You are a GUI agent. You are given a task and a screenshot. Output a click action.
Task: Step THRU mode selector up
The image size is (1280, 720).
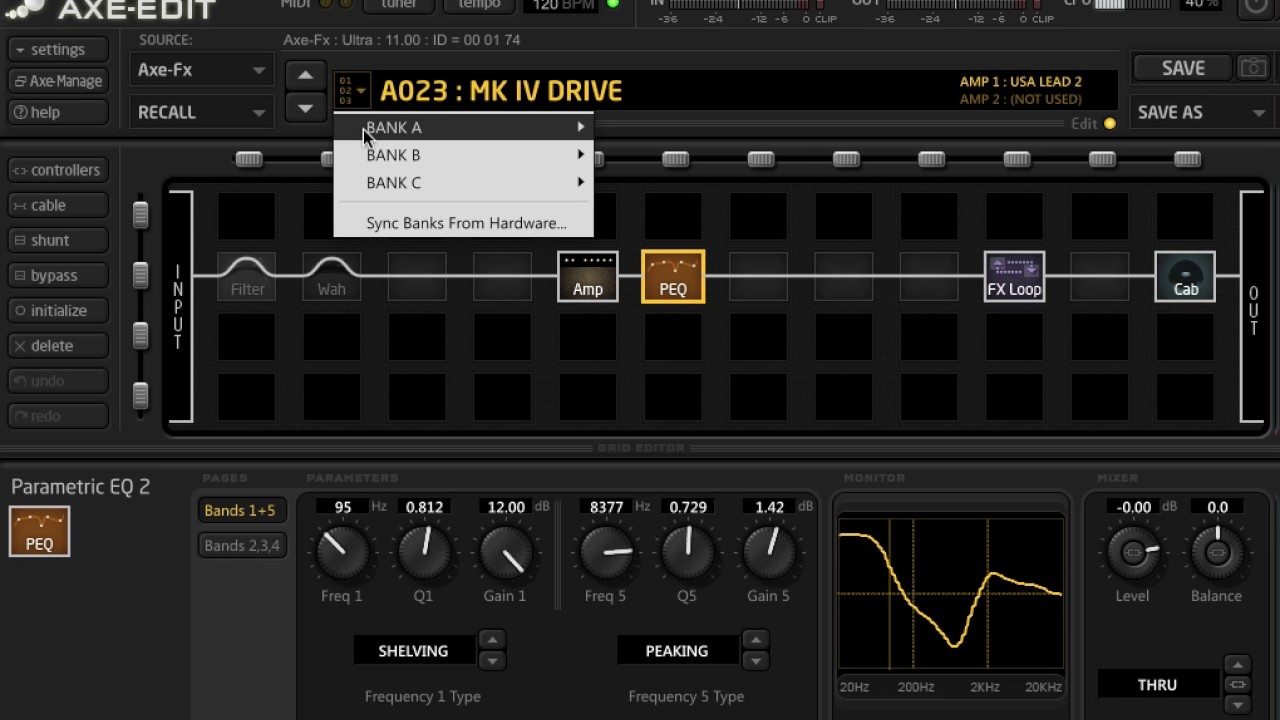1237,665
